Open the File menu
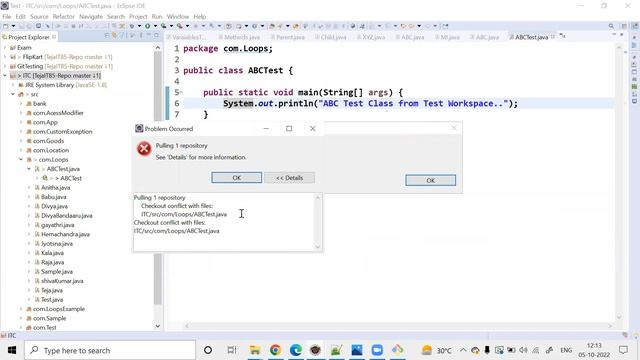The width and height of the screenshot is (640, 360). tap(7, 16)
